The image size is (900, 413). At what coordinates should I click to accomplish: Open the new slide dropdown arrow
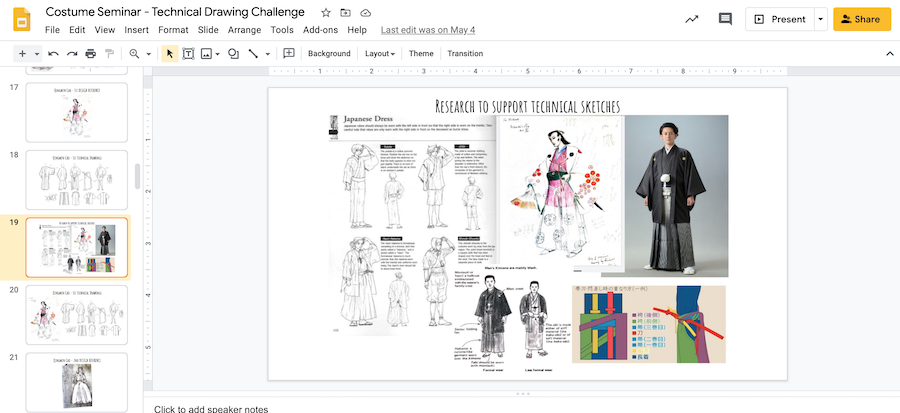(37, 53)
